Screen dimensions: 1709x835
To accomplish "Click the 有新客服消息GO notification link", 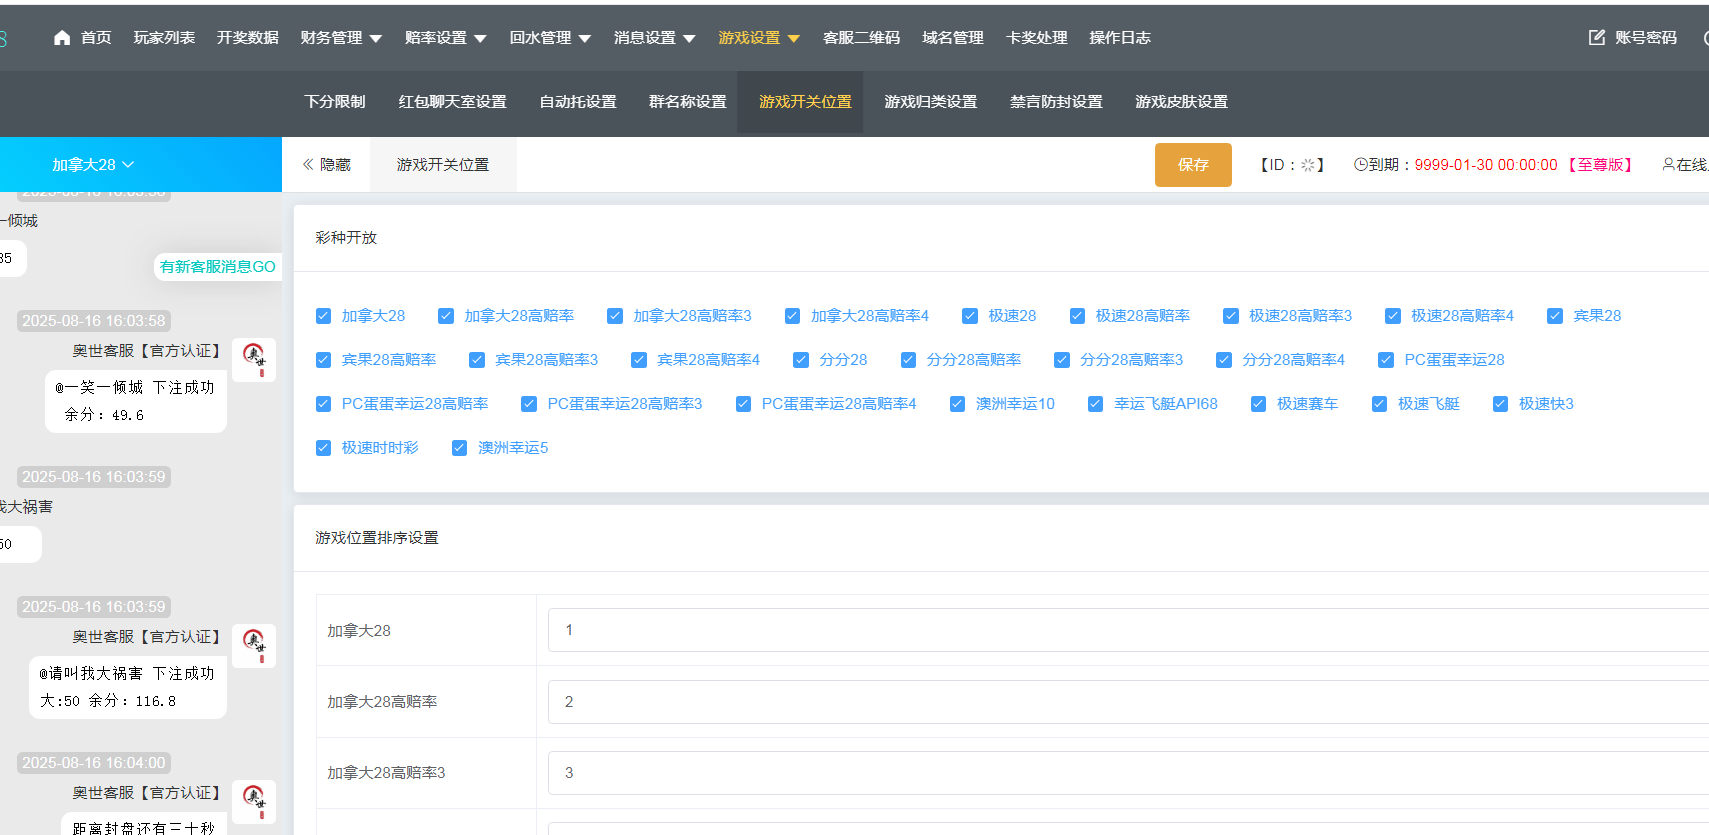I will [x=217, y=267].
